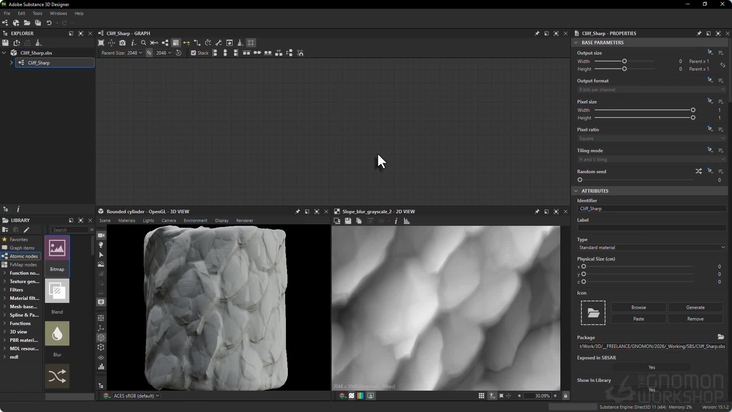Screen dimensions: 732x412
Task: Click the random seed shuffle icon
Action: click(x=698, y=172)
